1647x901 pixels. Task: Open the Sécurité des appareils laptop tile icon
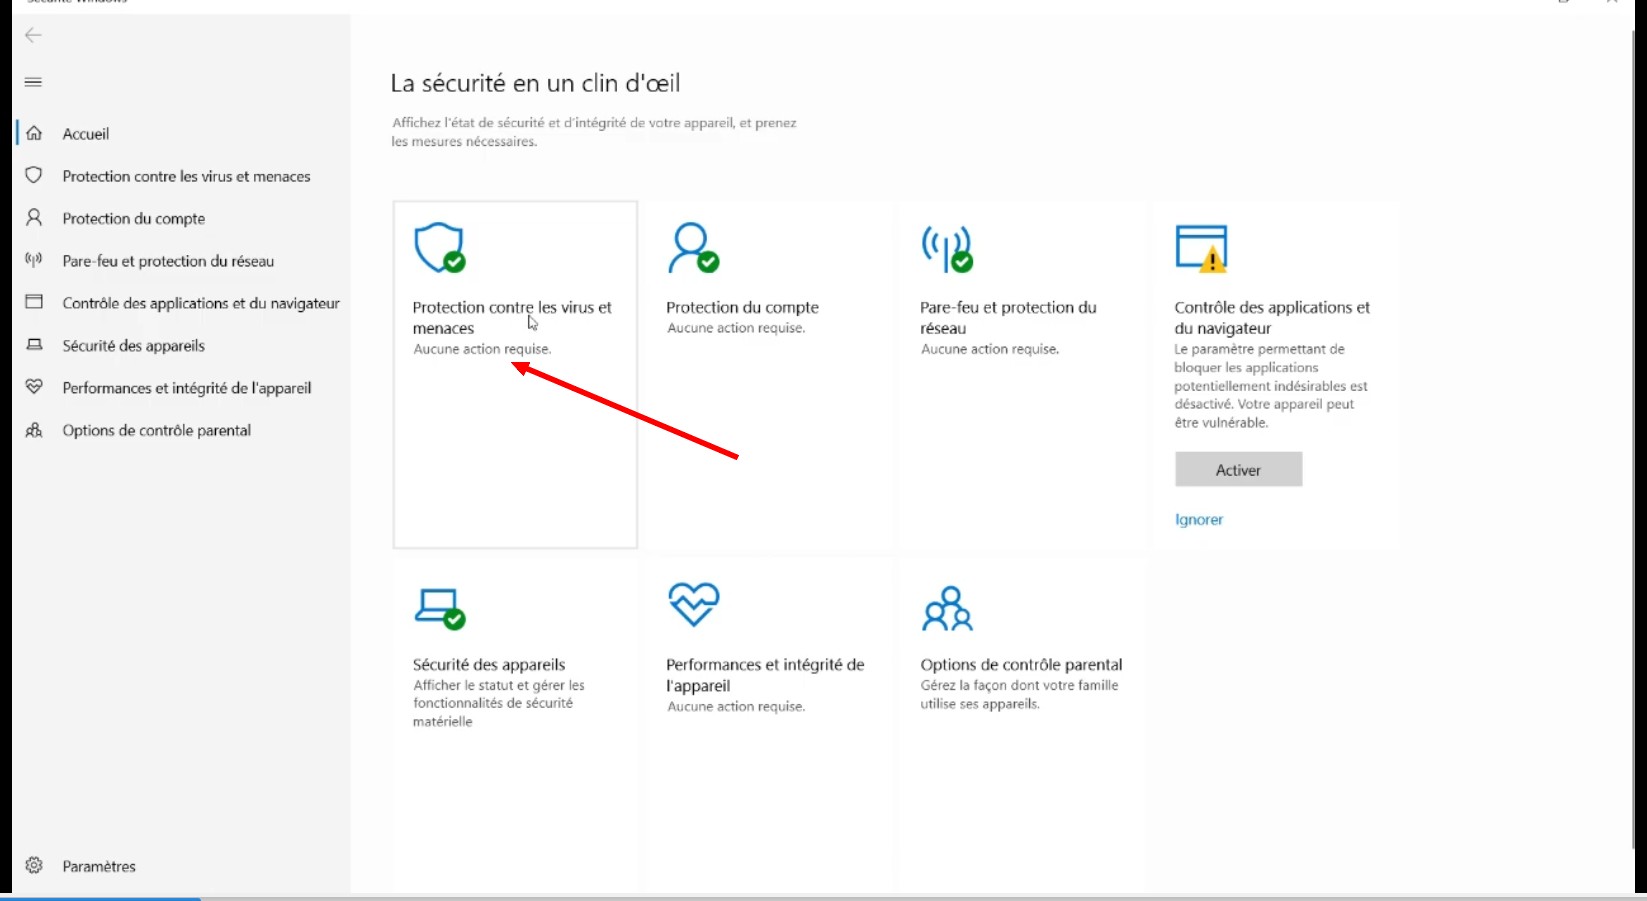[x=440, y=607]
